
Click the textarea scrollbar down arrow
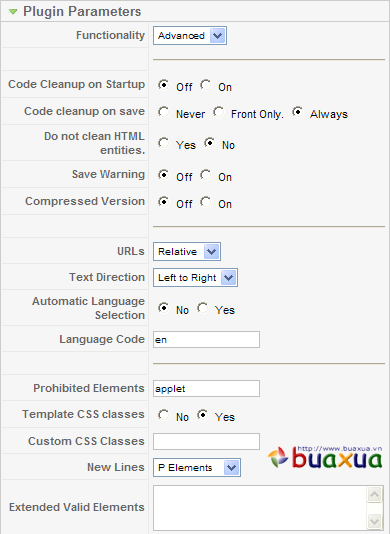(375, 521)
